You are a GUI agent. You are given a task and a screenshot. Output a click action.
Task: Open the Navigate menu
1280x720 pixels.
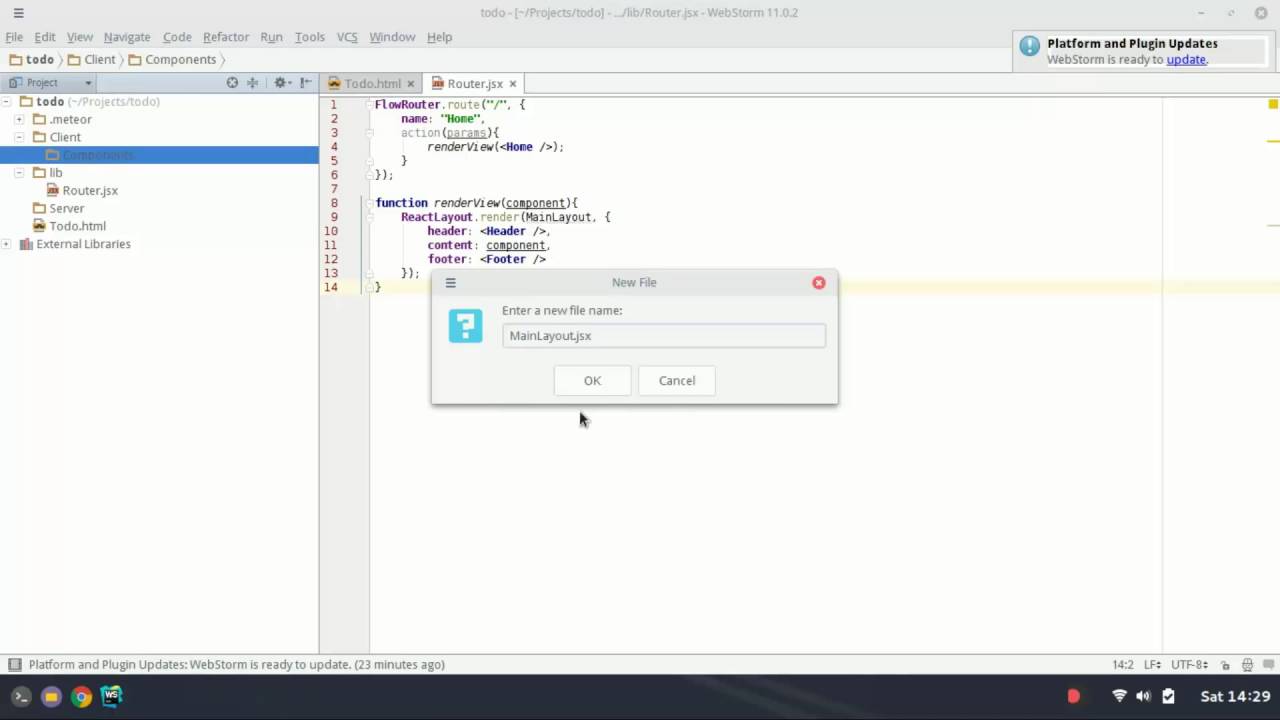127,37
